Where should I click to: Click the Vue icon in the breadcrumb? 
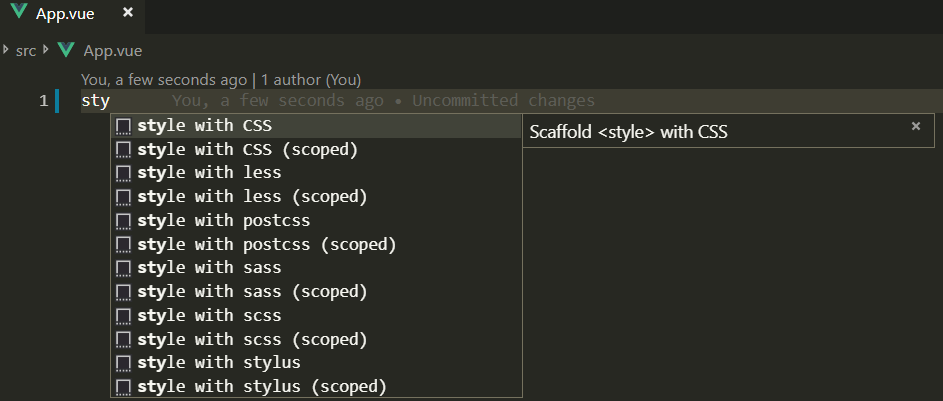click(x=67, y=50)
